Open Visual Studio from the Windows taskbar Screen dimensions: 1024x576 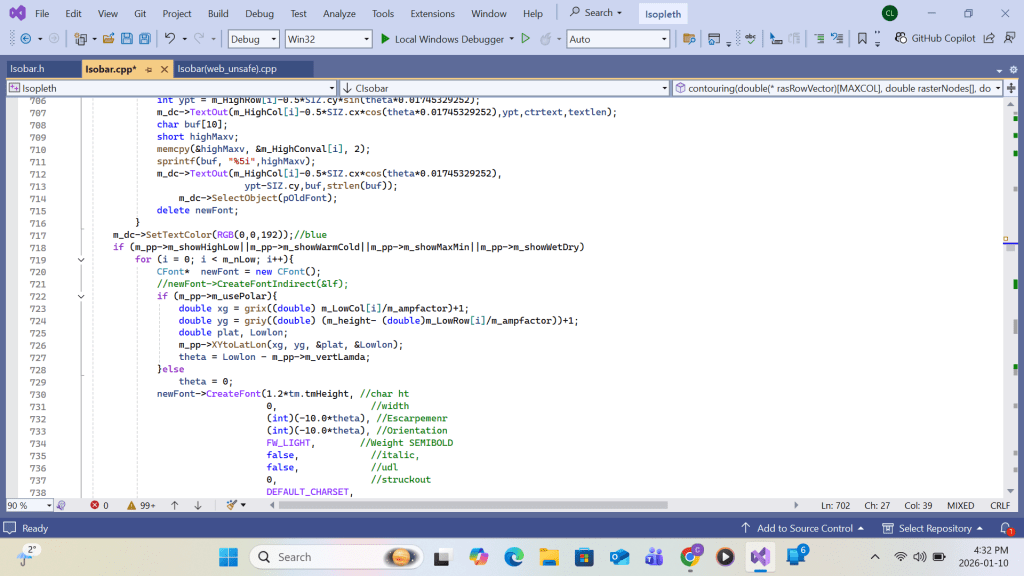[x=760, y=556]
